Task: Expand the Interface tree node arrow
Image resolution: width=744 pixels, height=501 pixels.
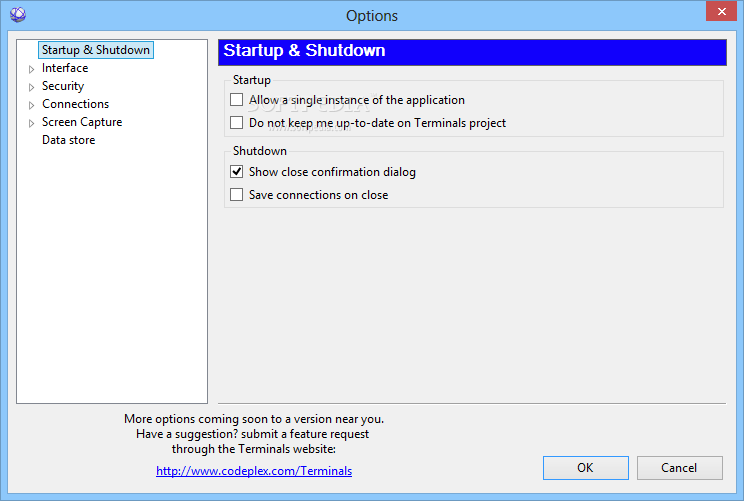Action: [31, 69]
